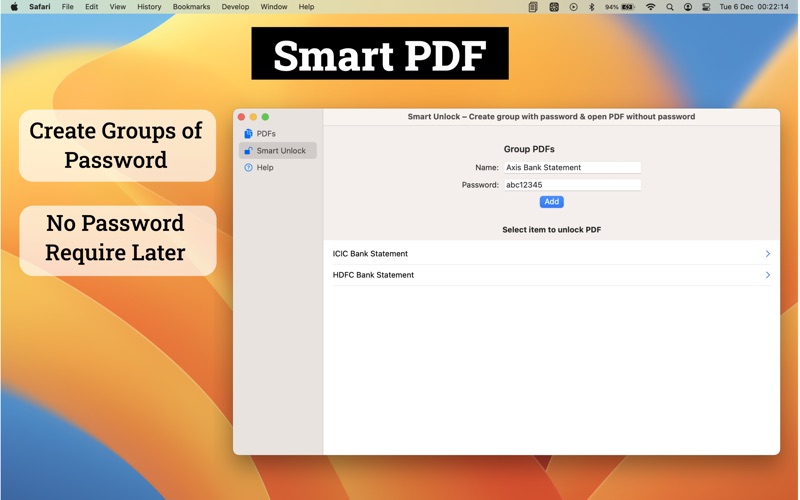Focus the Password field with abc12345

572,185
